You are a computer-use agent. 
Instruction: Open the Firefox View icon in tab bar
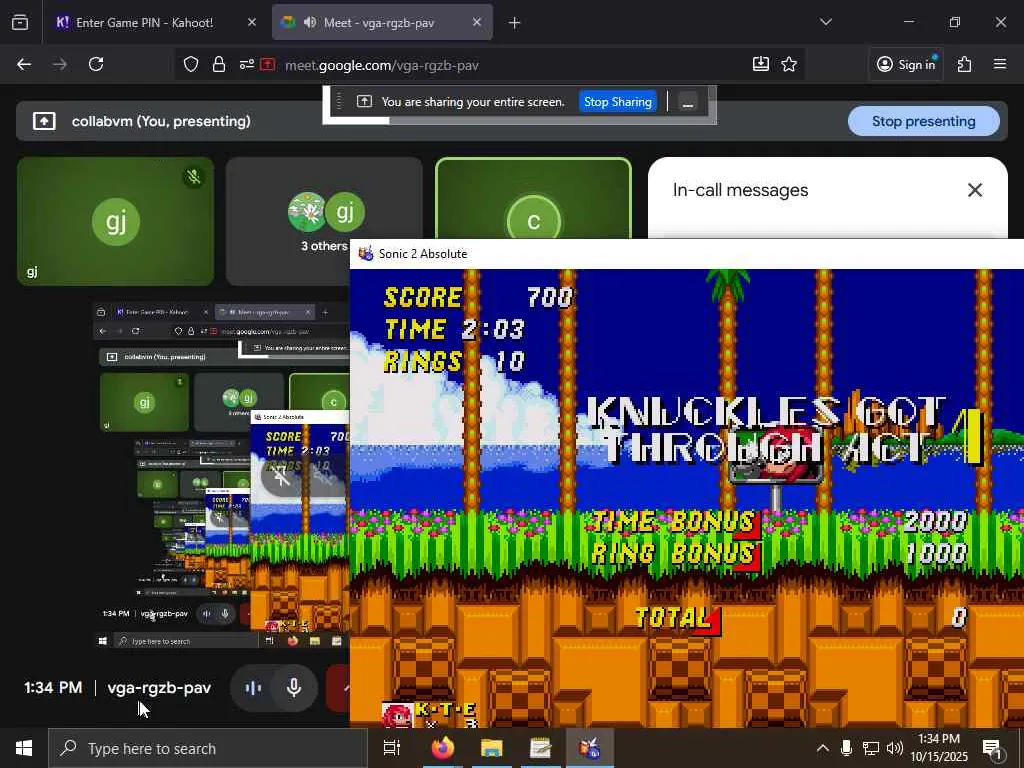(20, 22)
